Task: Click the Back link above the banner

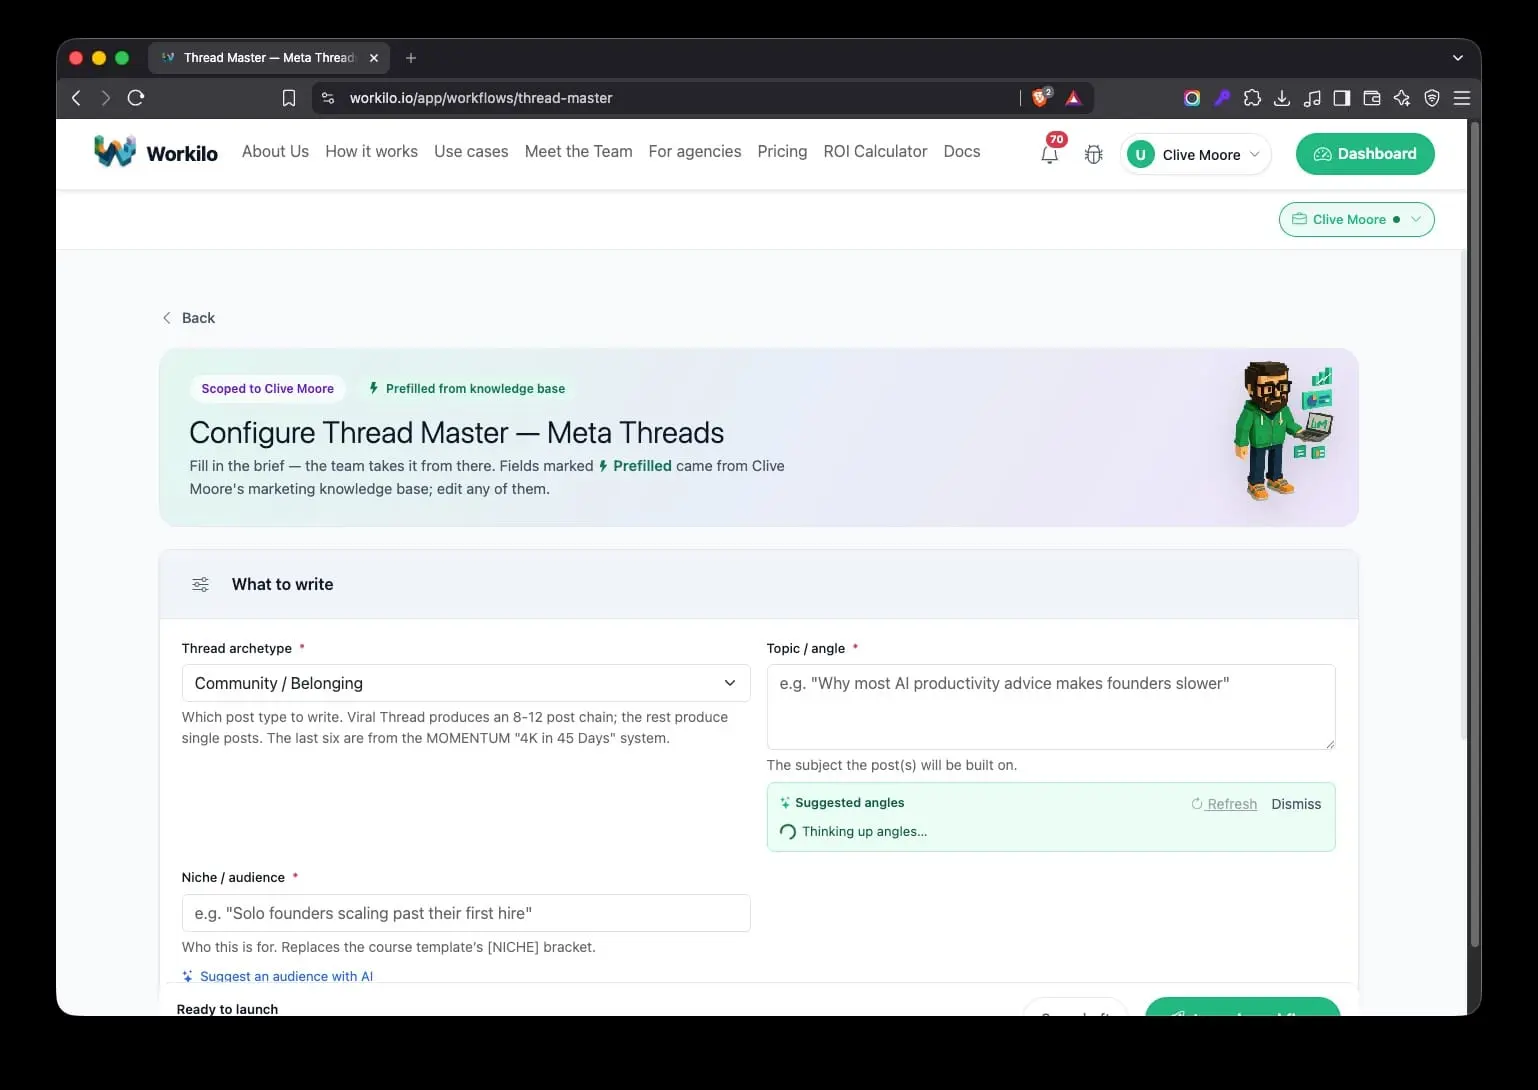Action: click(x=188, y=318)
